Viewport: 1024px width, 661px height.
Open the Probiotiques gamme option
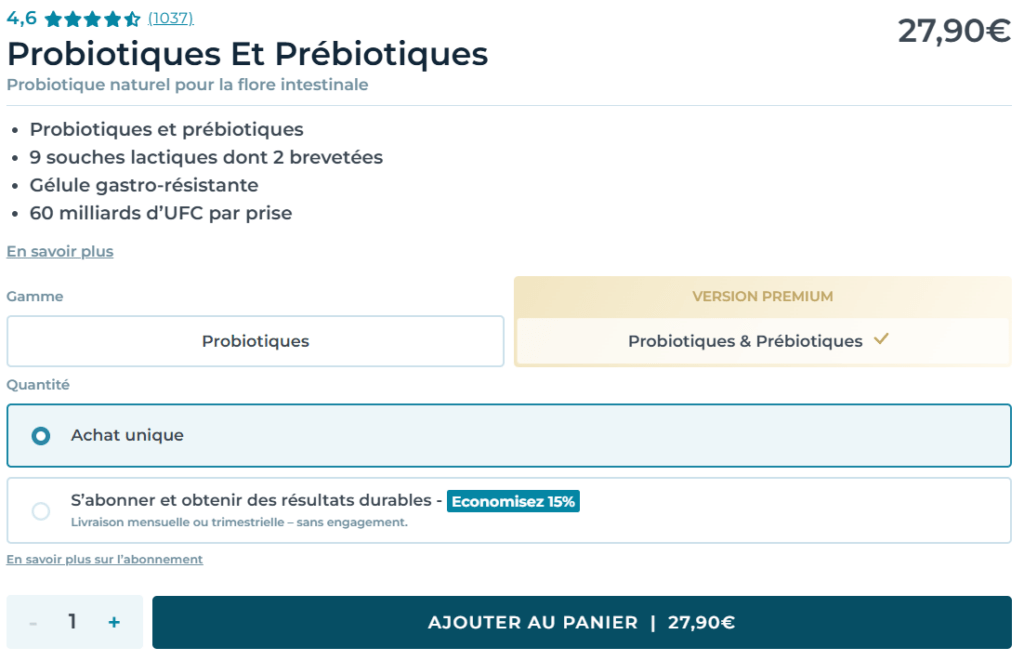[255, 341]
